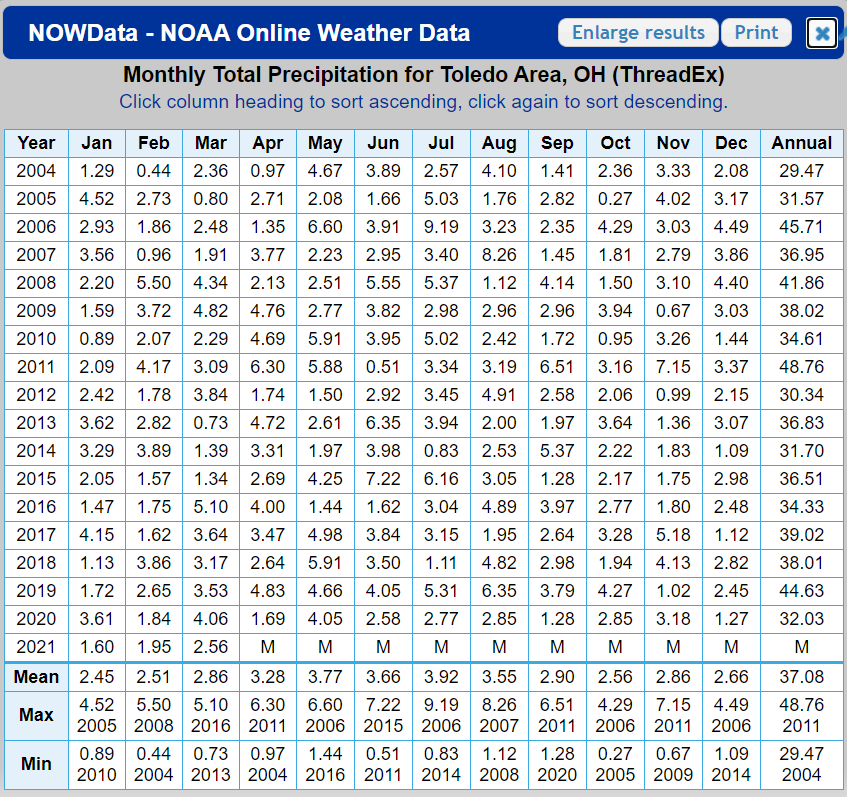The height and width of the screenshot is (797, 847).
Task: Click the sorting instruction text below title
Action: coord(424,102)
